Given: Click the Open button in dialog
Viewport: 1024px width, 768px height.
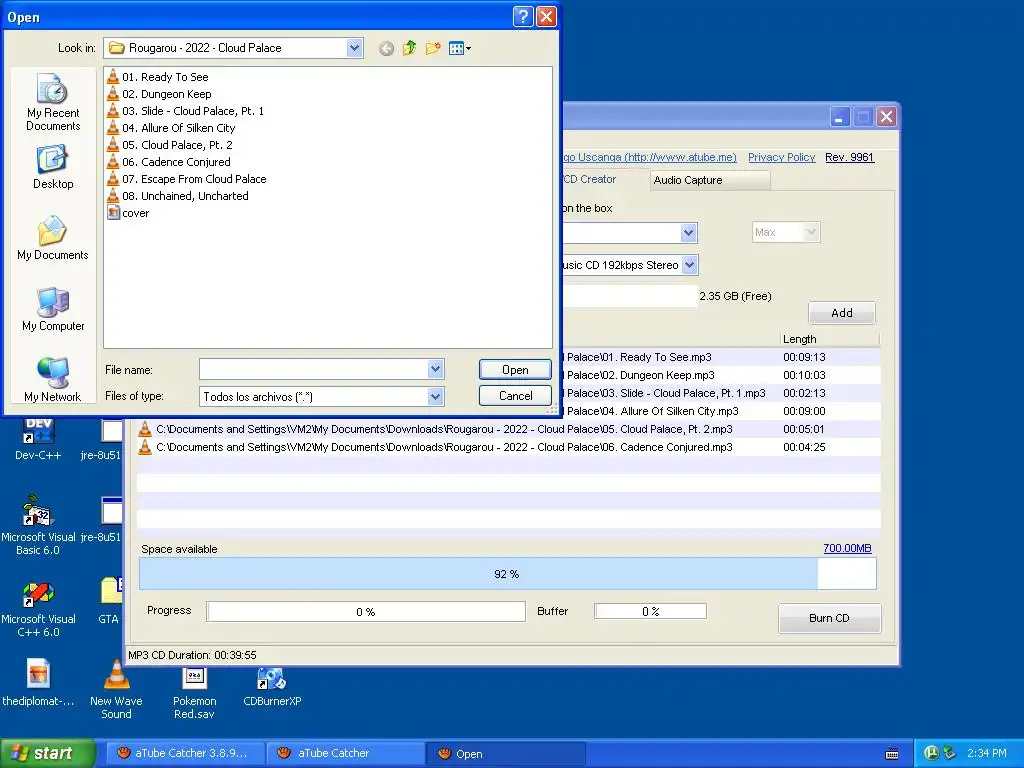Looking at the screenshot, I should [x=515, y=370].
